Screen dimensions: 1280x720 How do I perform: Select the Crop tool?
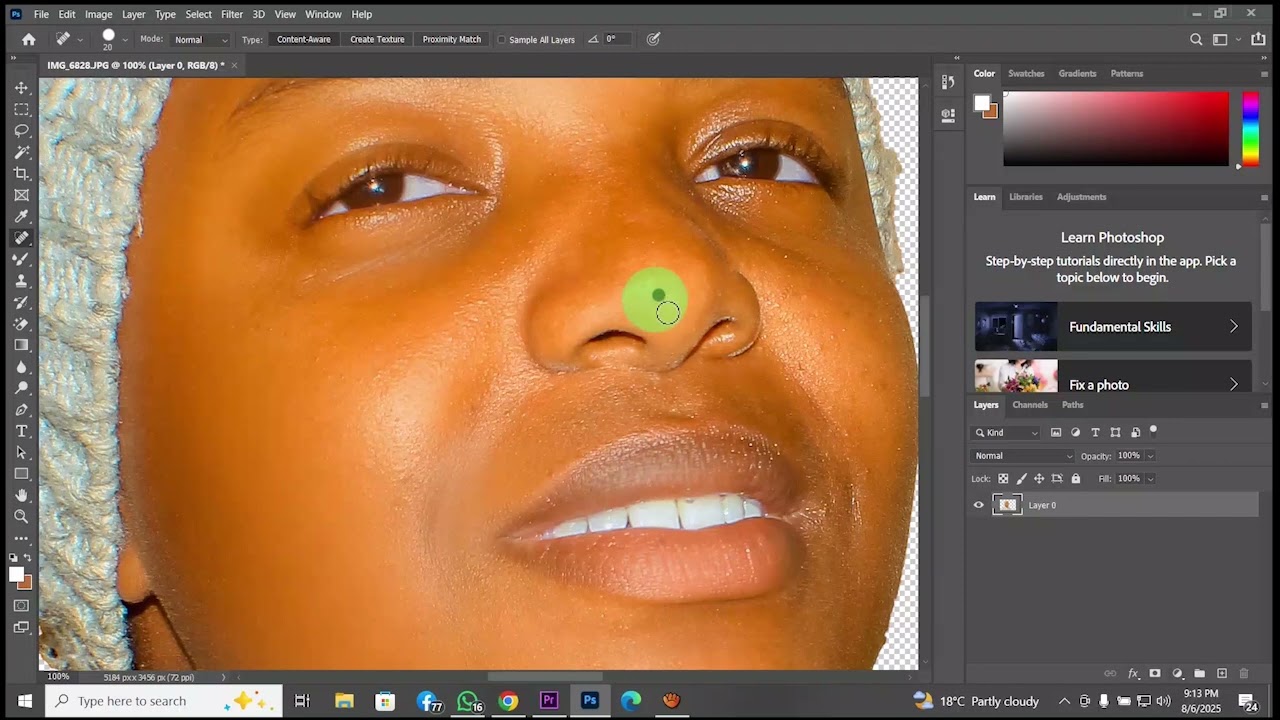pyautogui.click(x=21, y=174)
